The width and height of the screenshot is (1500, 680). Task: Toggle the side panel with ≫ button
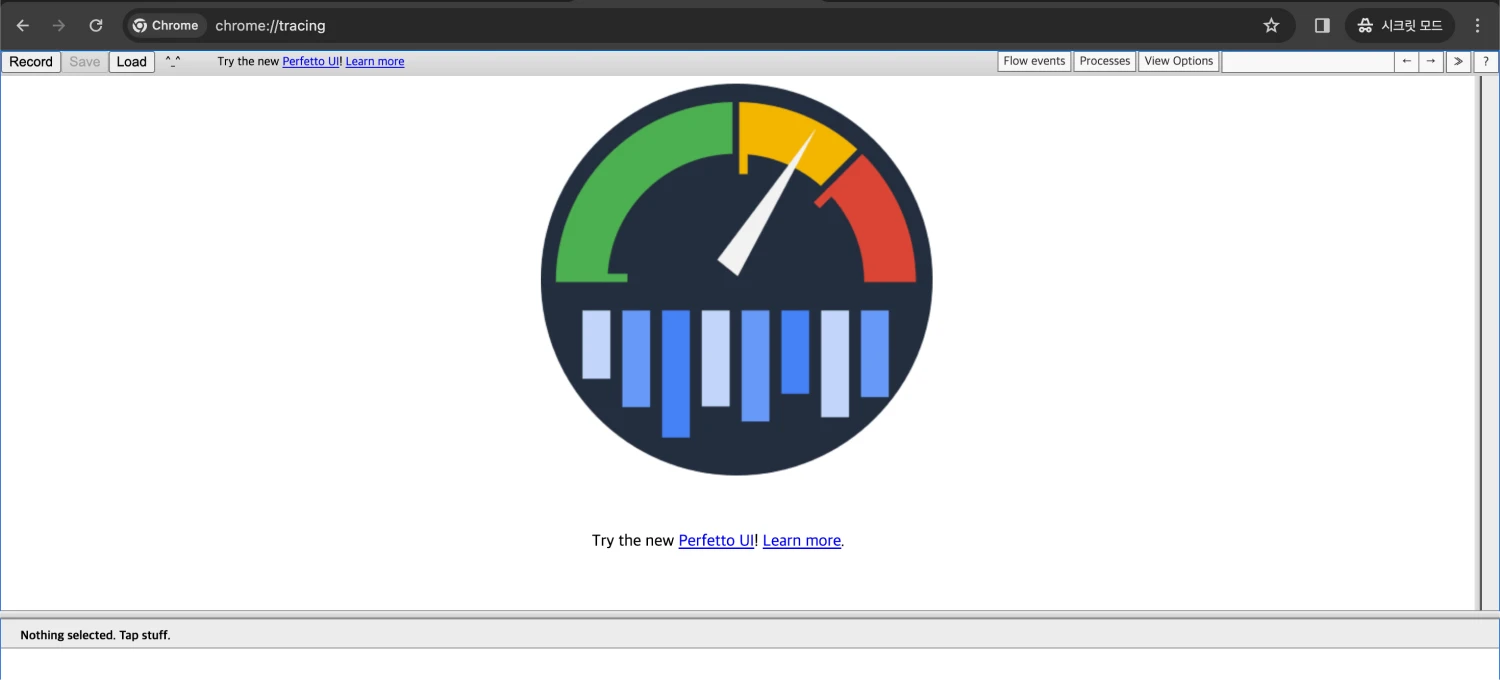point(1458,61)
